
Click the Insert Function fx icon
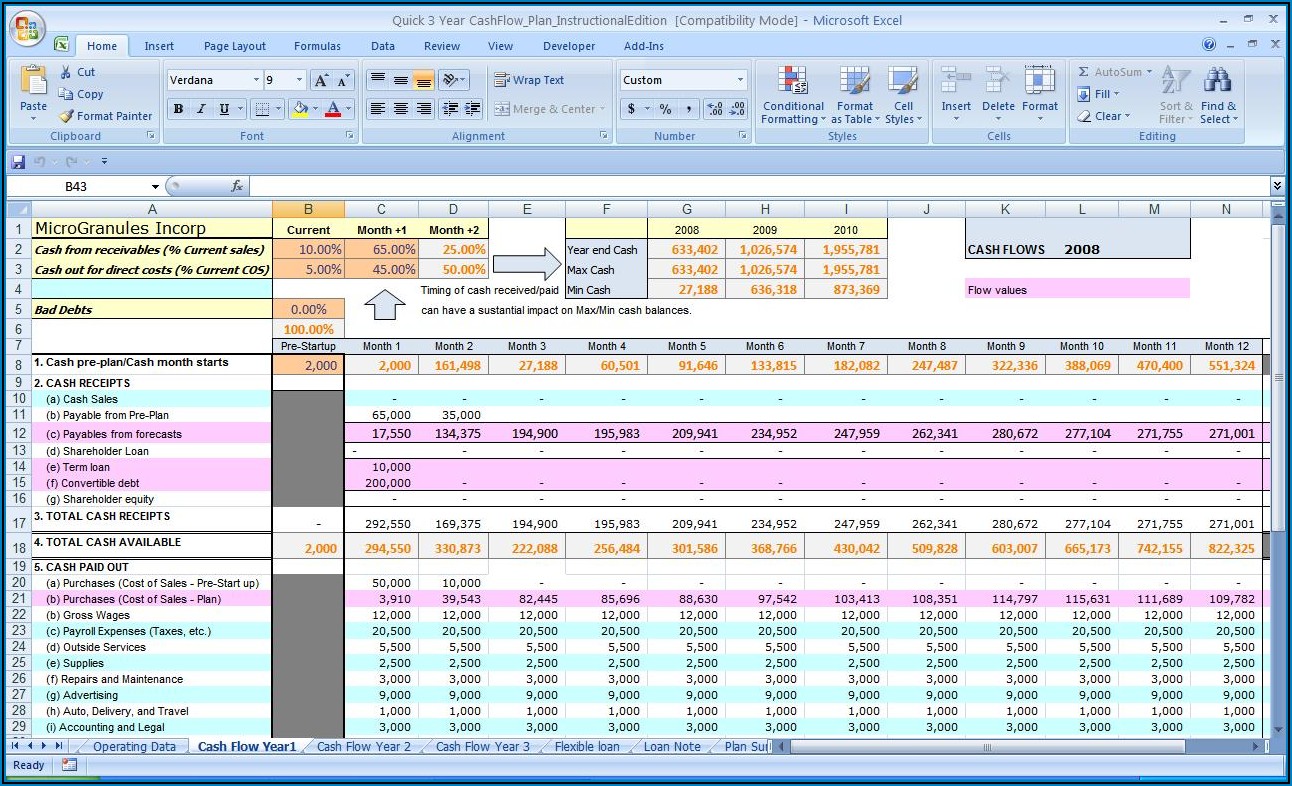click(237, 186)
